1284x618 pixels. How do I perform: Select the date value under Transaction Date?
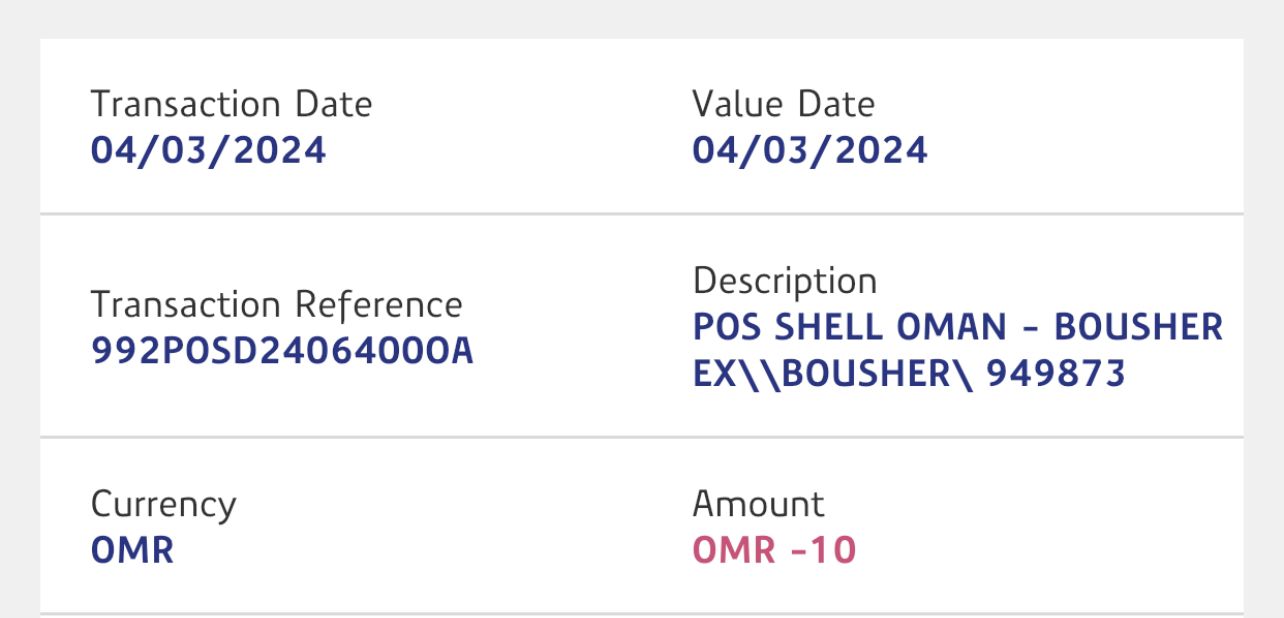click(208, 151)
